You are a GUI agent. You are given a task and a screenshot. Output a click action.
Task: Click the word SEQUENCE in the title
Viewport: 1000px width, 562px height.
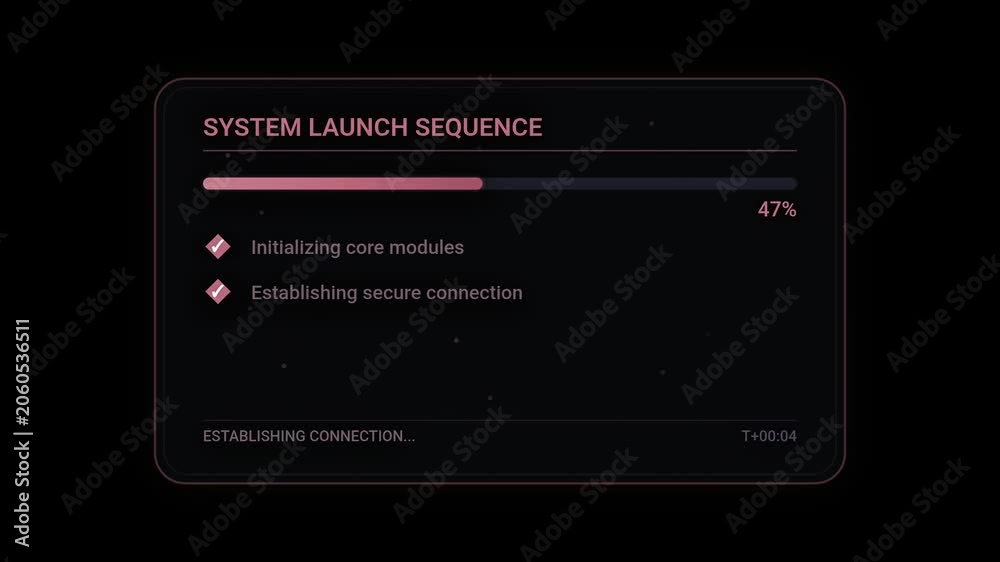(478, 127)
